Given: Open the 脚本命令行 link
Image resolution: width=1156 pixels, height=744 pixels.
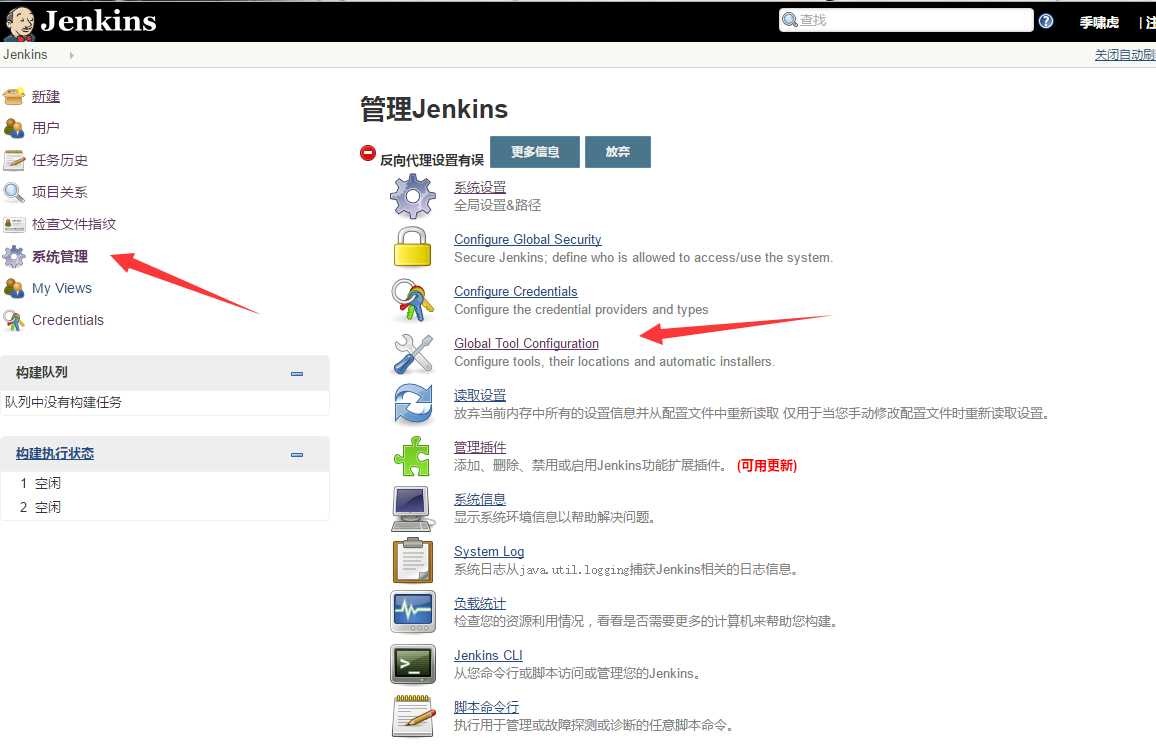Looking at the screenshot, I should (x=487, y=707).
